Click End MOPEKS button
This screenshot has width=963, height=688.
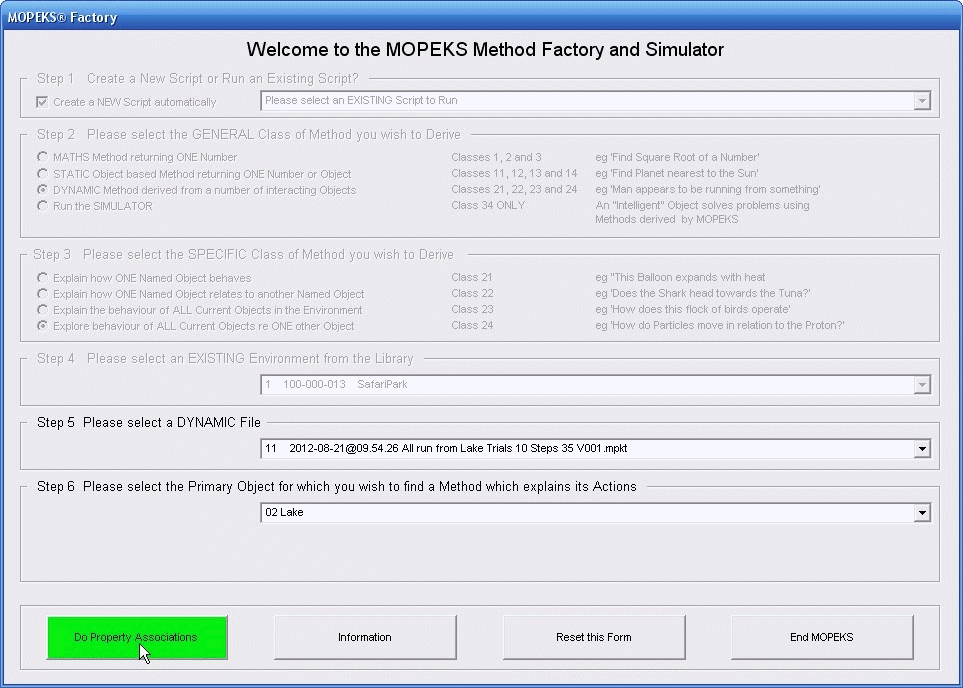(822, 638)
